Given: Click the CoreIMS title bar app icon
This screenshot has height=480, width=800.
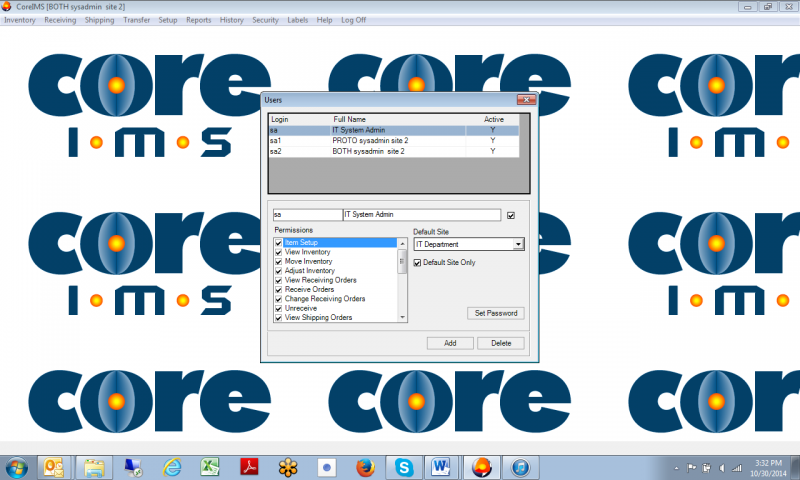Looking at the screenshot, I should (x=7, y=7).
